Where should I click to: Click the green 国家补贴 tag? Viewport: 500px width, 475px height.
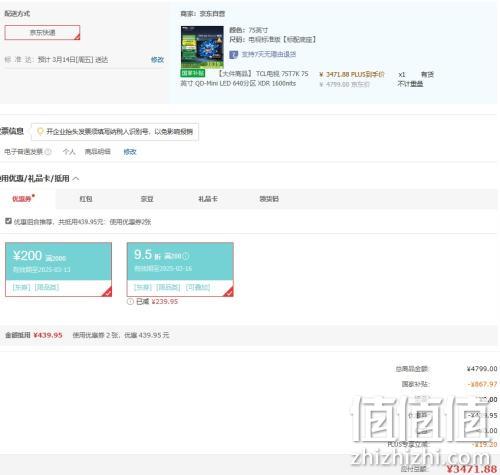point(193,73)
